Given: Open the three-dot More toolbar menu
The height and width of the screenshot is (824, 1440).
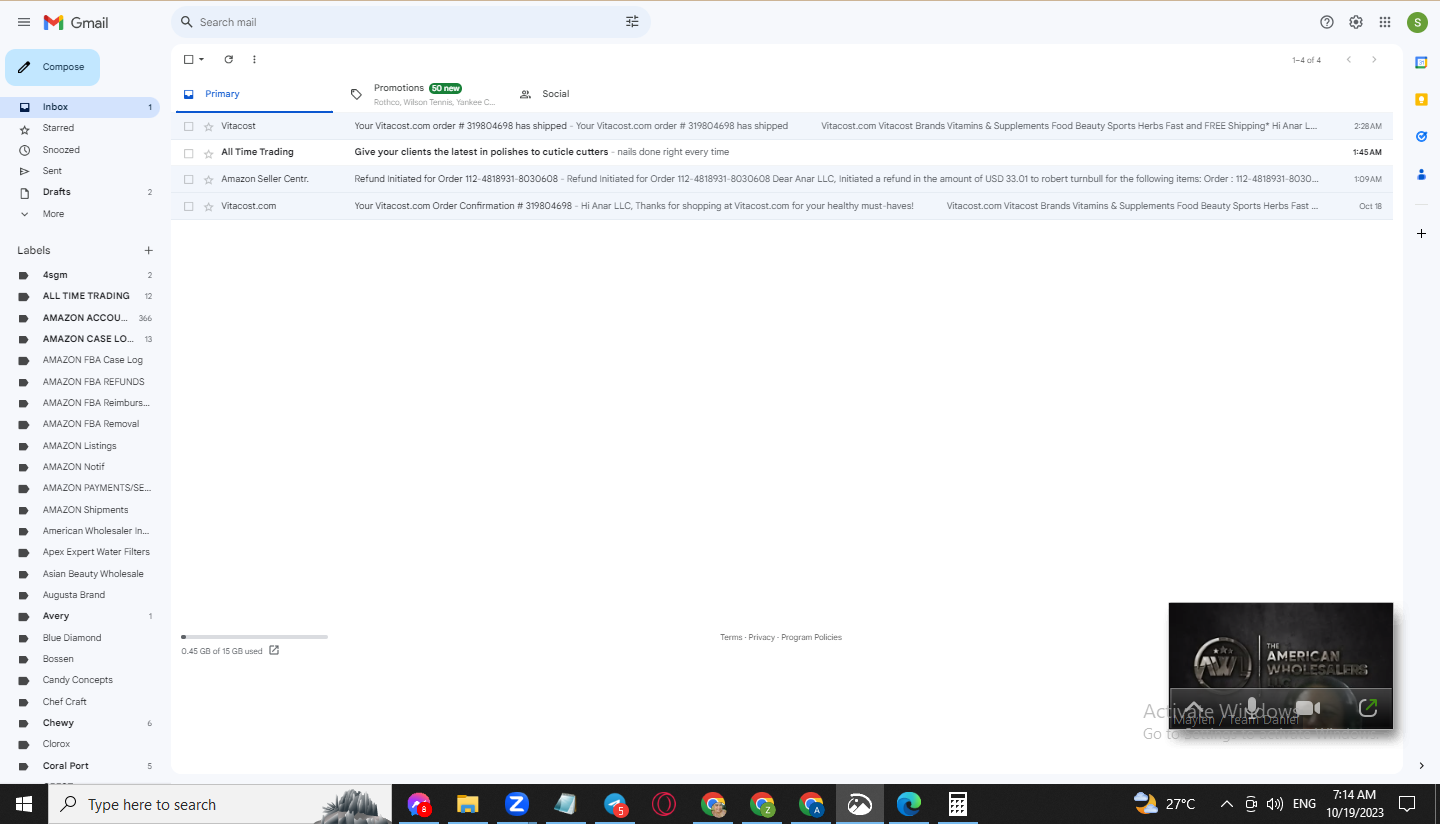Looking at the screenshot, I should (254, 60).
